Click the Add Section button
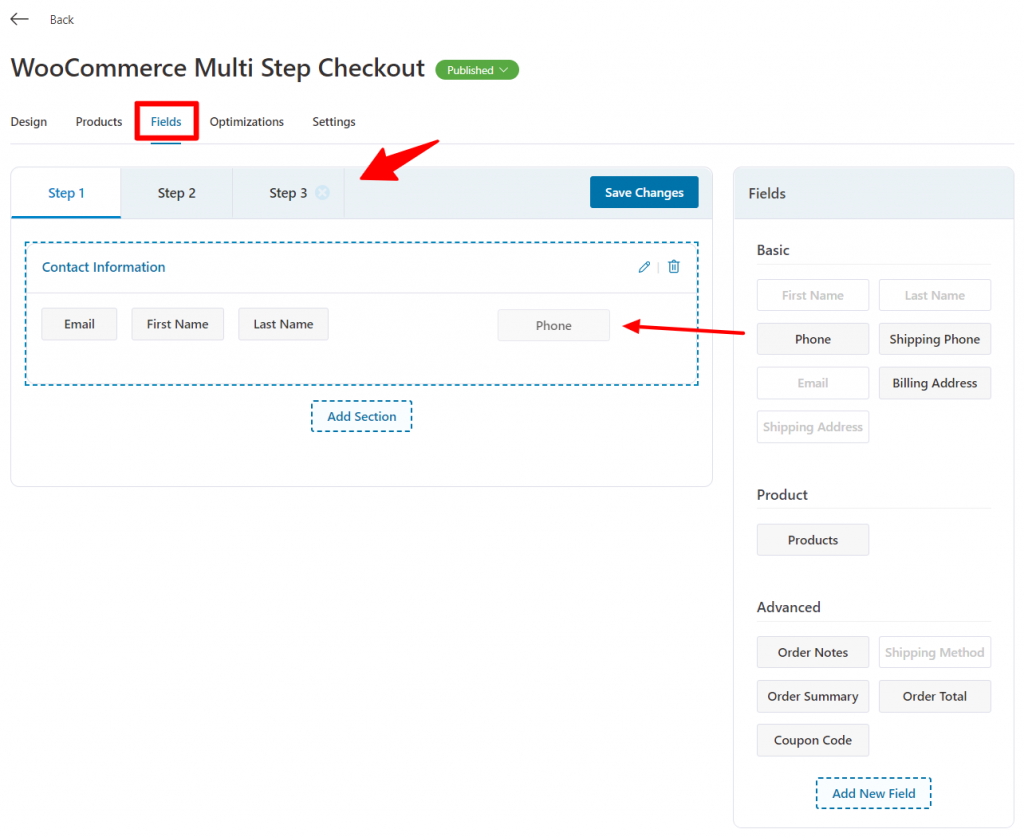Viewport: 1024px width, 837px height. (x=362, y=417)
